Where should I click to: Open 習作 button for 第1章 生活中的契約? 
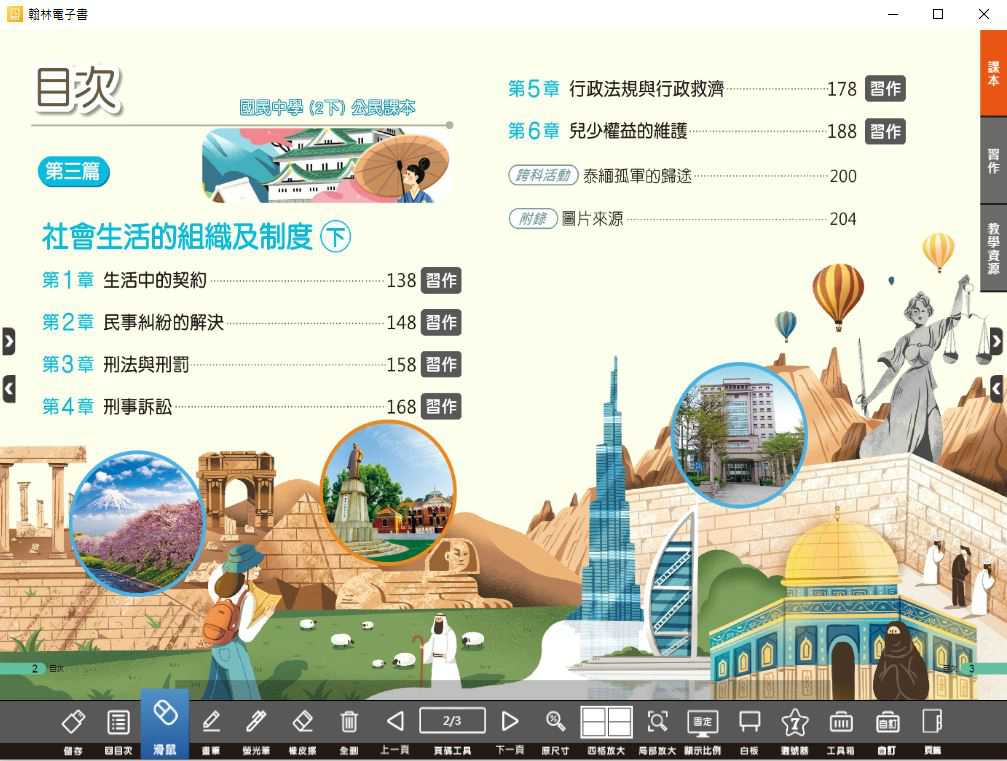tap(441, 281)
